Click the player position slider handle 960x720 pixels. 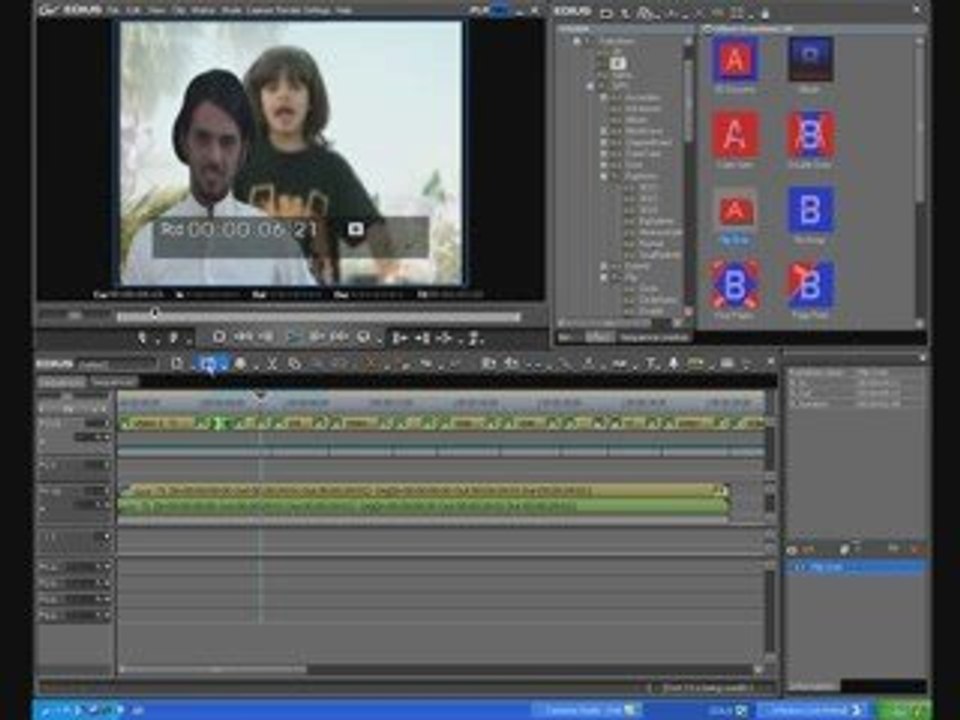[x=155, y=314]
